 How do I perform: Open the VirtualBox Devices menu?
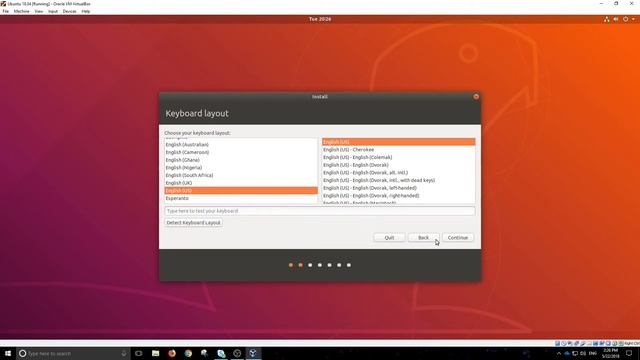point(69,11)
